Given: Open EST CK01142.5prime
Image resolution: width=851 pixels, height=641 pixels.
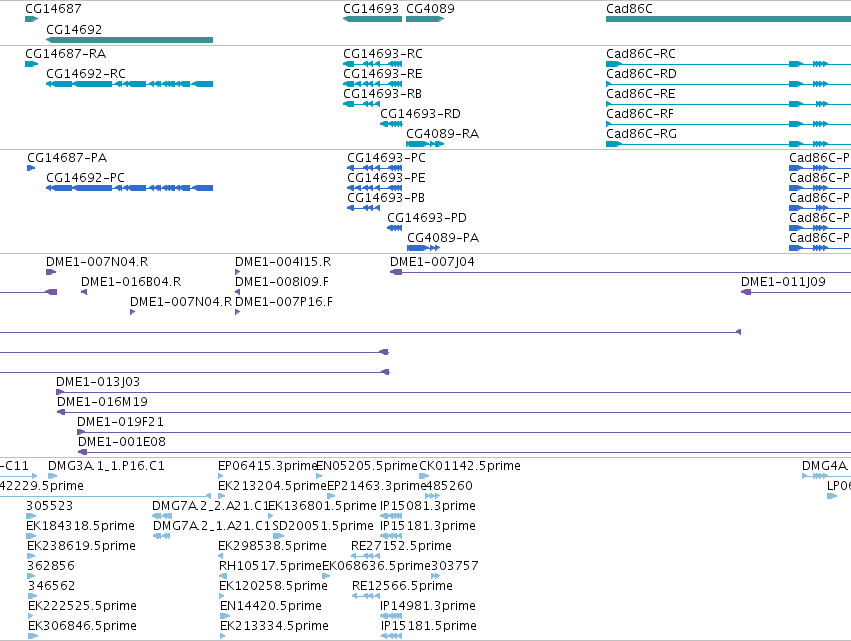Looking at the screenshot, I should [470, 466].
